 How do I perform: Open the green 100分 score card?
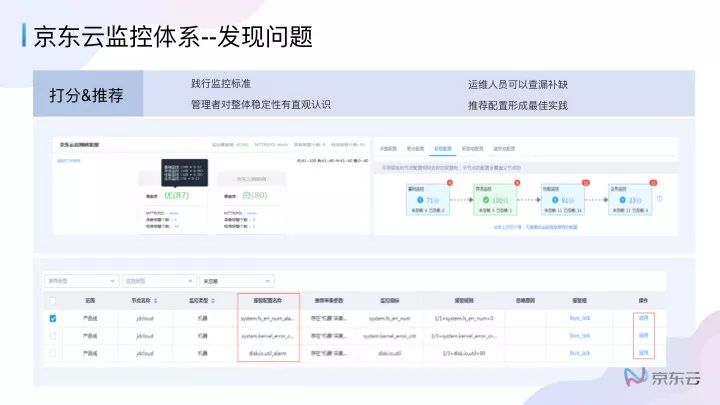pyautogui.click(x=495, y=200)
